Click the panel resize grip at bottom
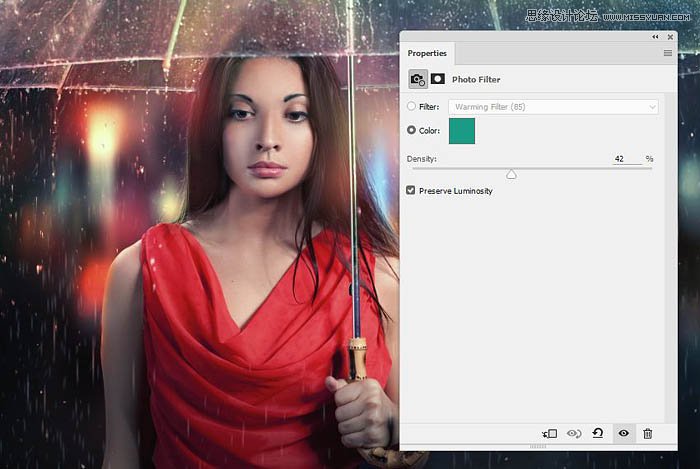Image resolution: width=700 pixels, height=469 pixels. tap(539, 447)
